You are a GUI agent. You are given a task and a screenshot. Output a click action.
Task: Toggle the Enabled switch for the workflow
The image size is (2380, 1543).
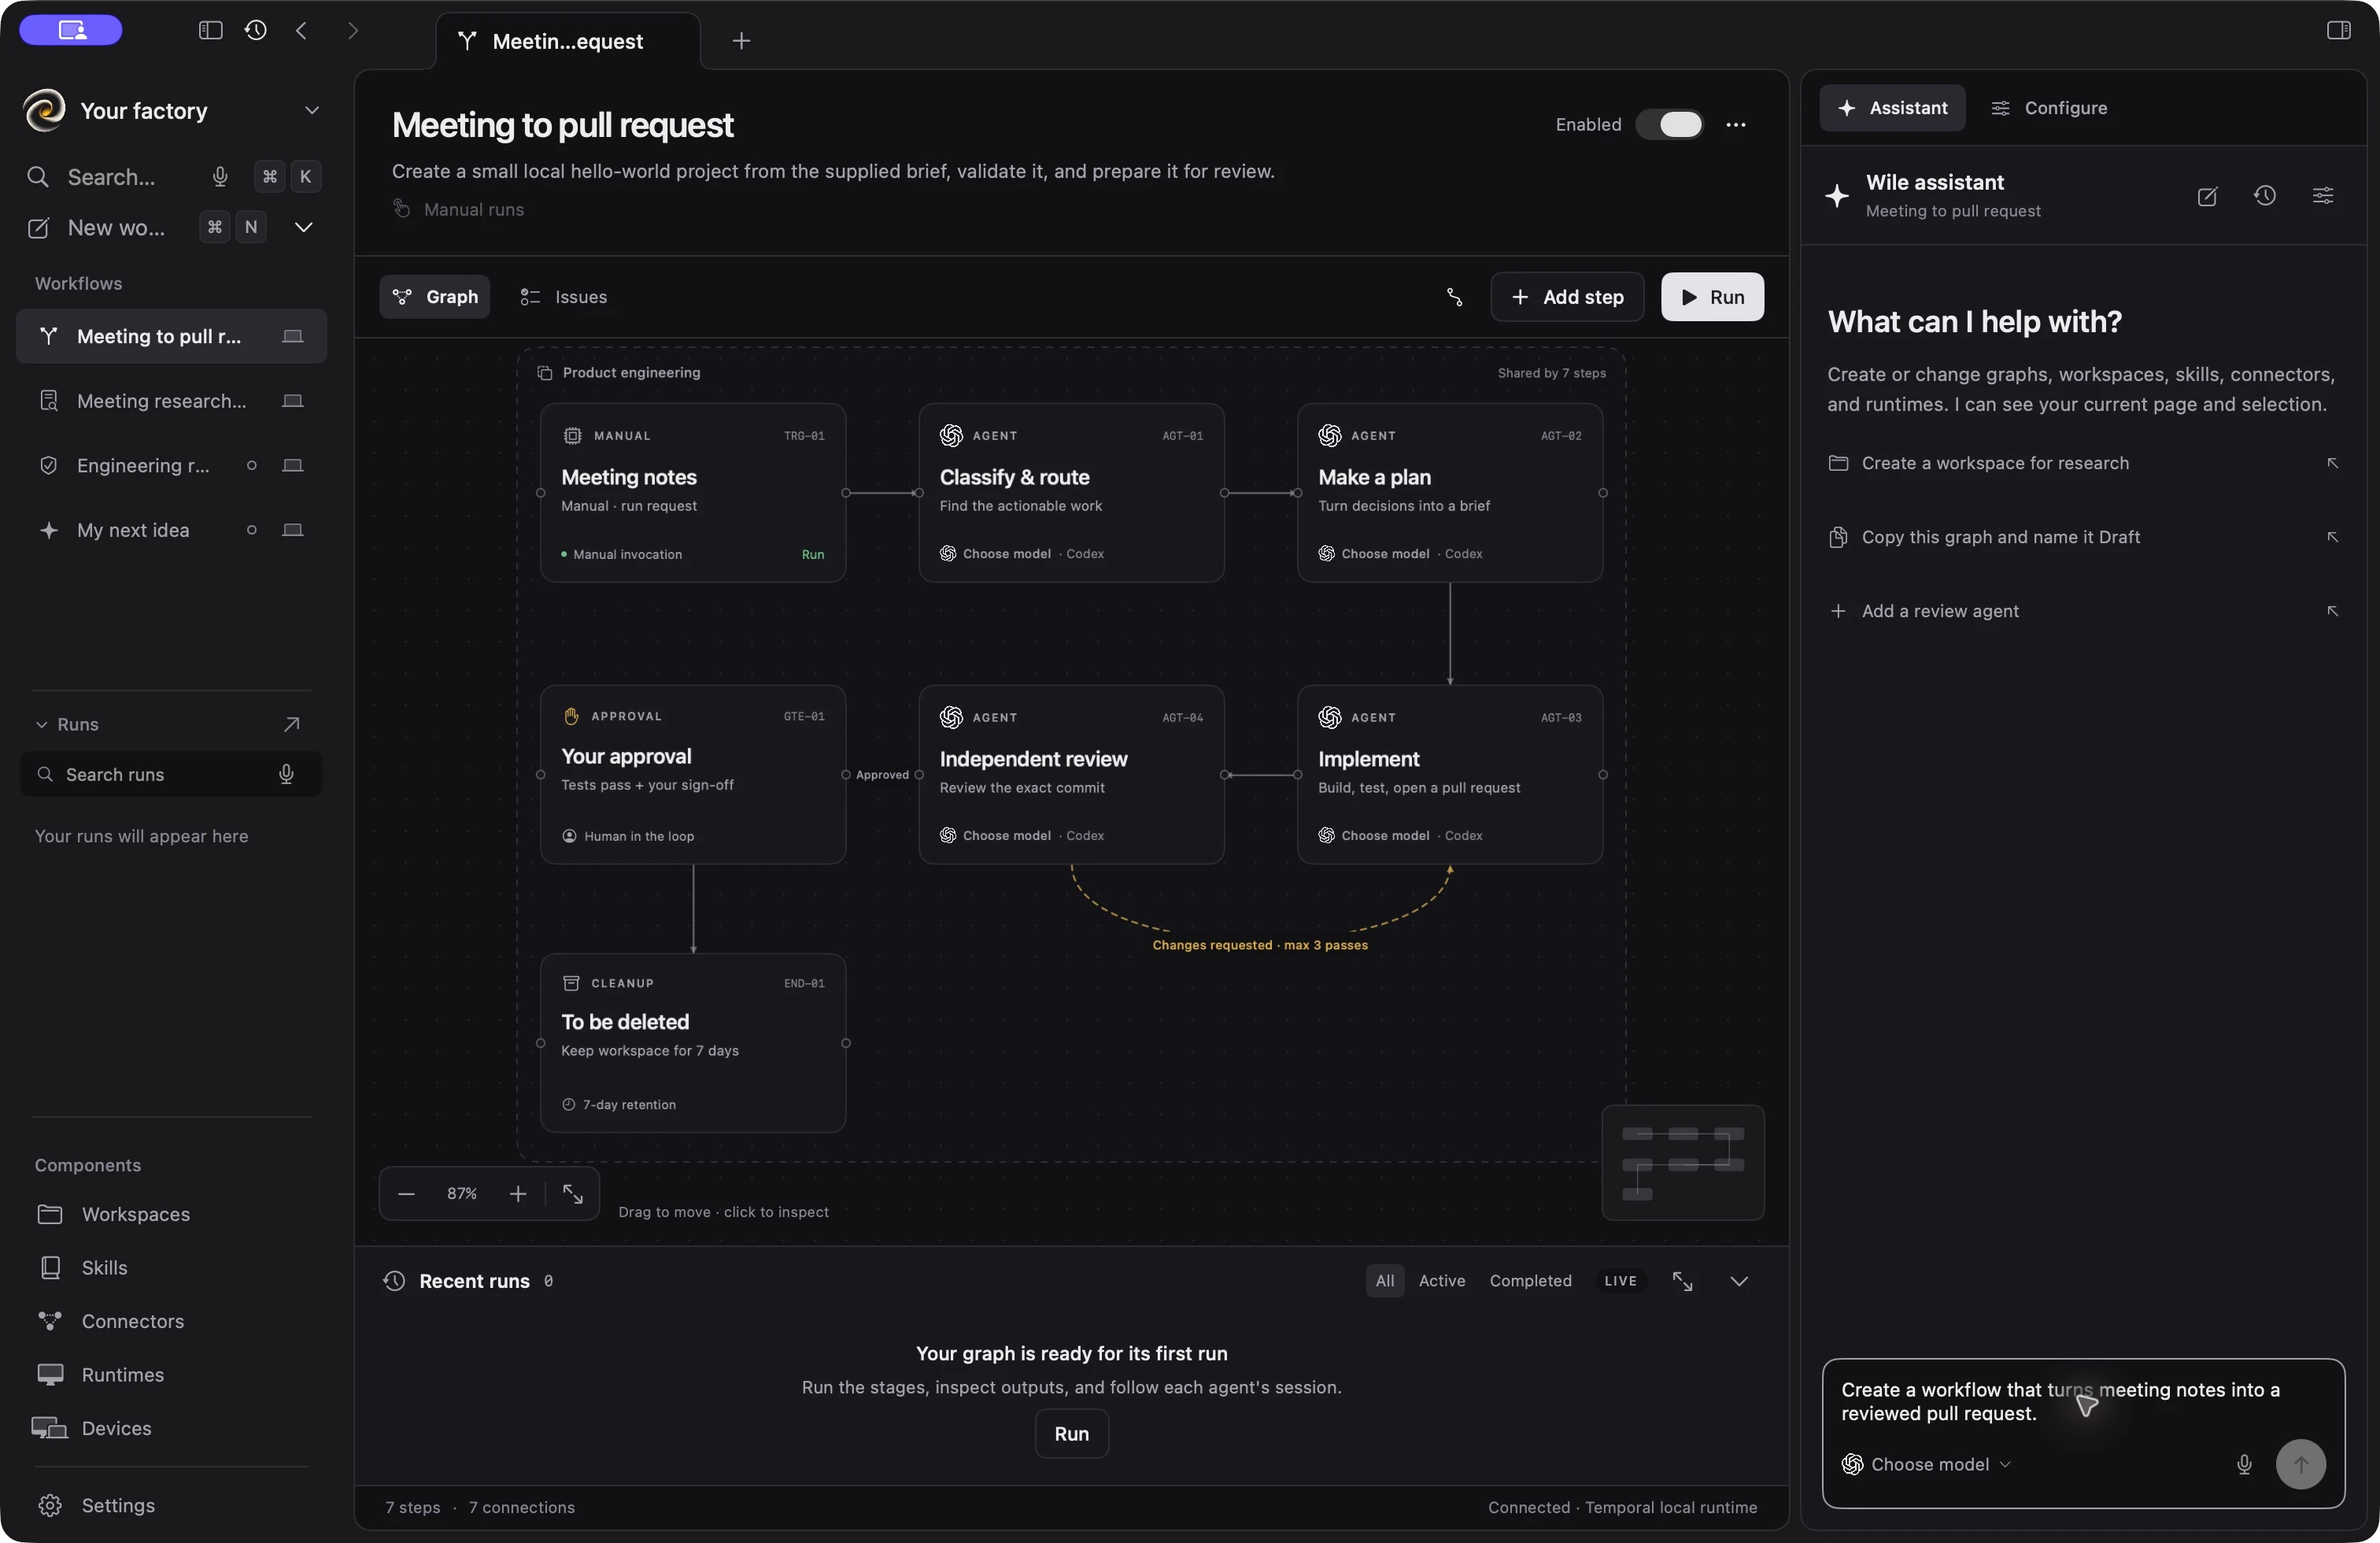pos(1670,125)
